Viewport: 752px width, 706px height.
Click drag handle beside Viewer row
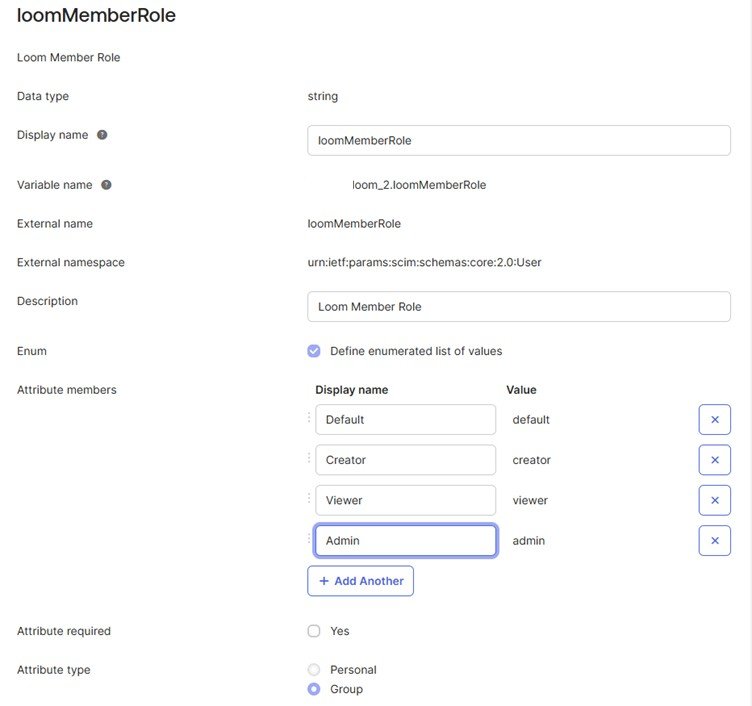tap(309, 498)
